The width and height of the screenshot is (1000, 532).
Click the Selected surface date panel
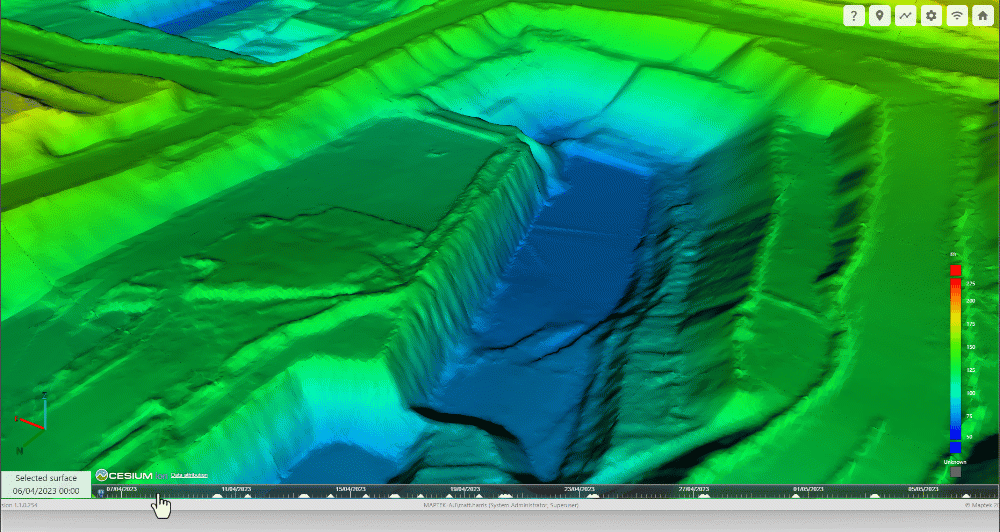[46, 484]
